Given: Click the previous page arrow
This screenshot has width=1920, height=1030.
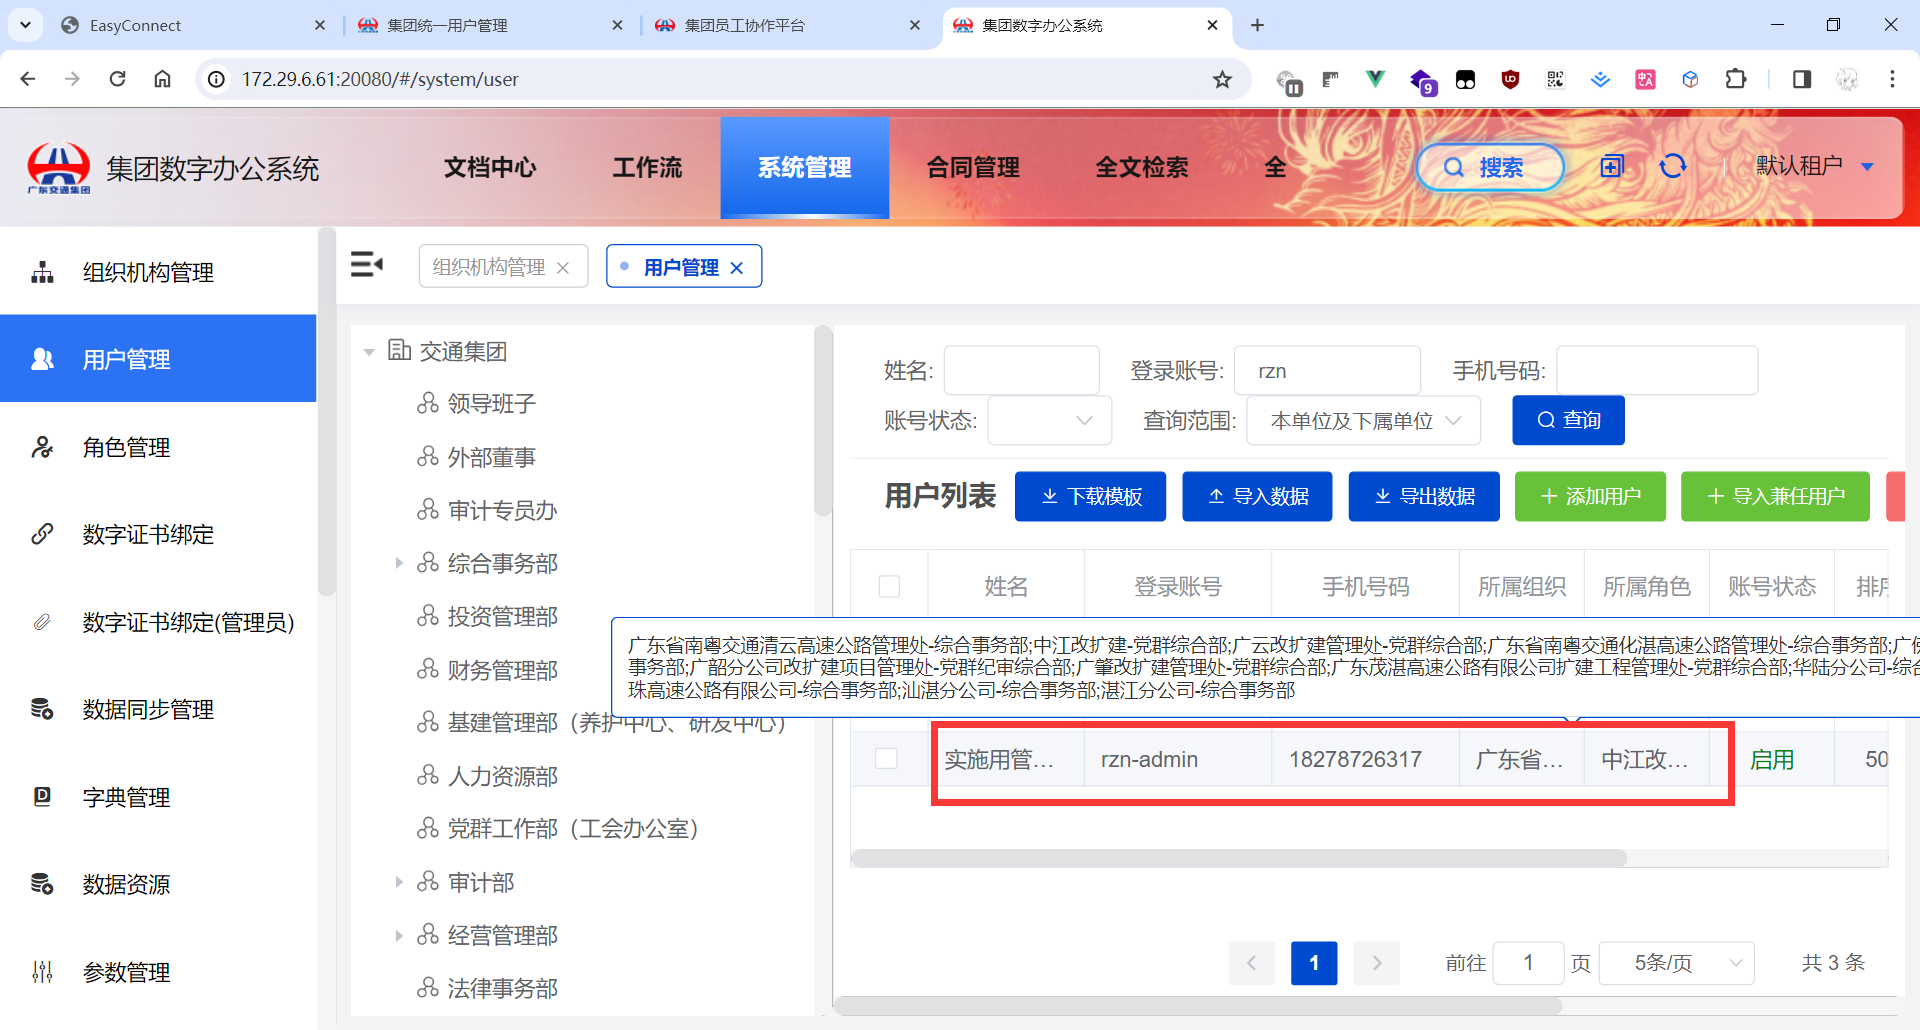Looking at the screenshot, I should click(x=1251, y=963).
